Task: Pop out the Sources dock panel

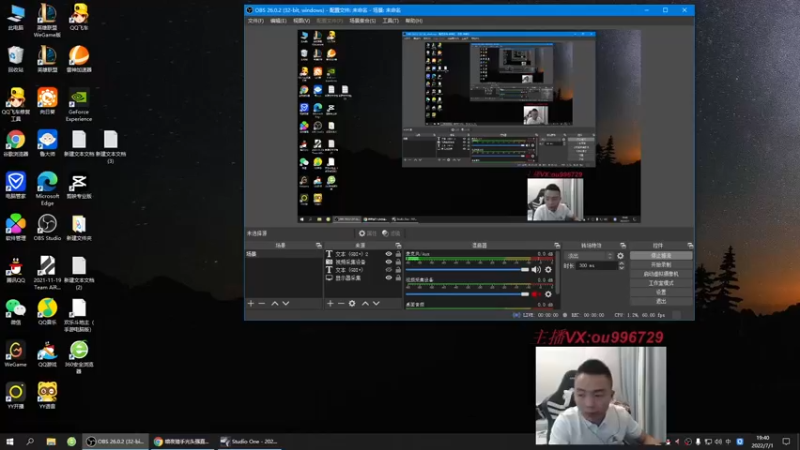Action: point(398,245)
